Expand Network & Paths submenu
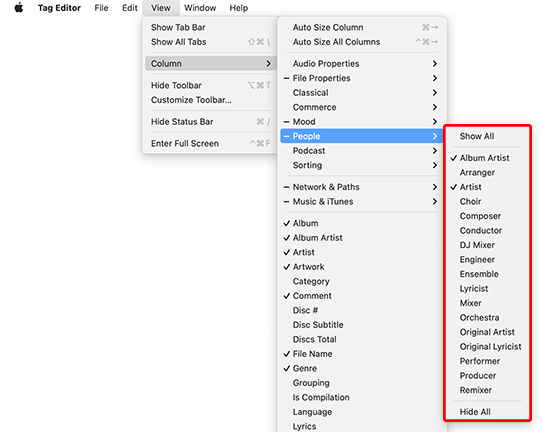Screen dimensions: 543x432 point(362,187)
